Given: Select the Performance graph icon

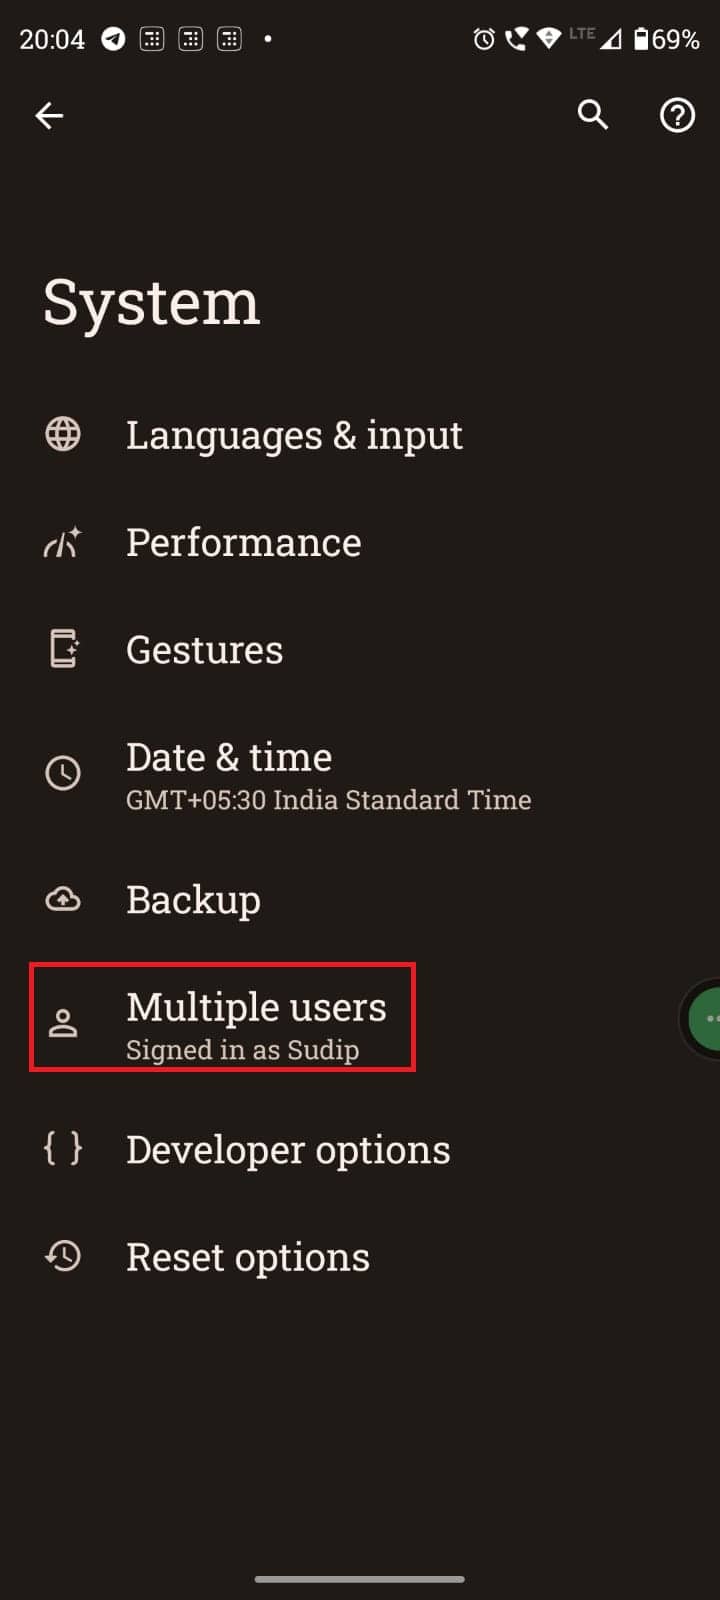Looking at the screenshot, I should (x=63, y=543).
